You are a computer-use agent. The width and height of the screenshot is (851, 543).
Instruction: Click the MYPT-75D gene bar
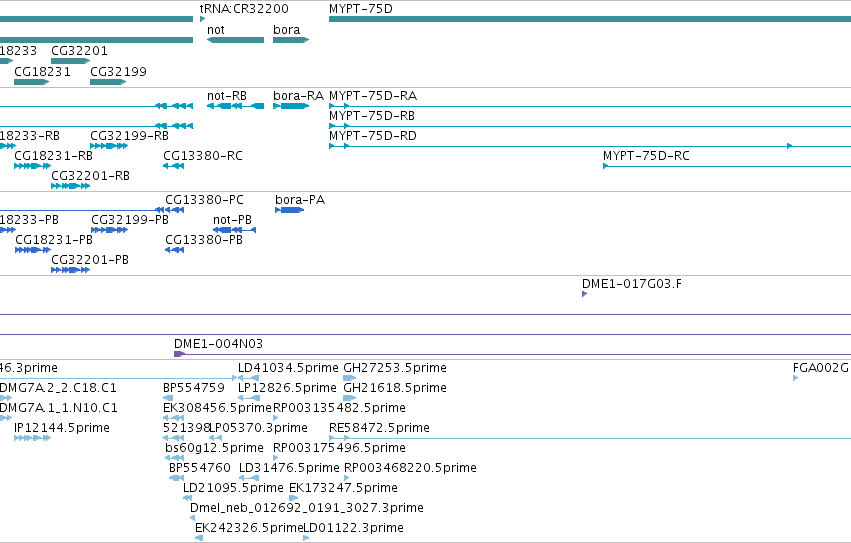pyautogui.click(x=590, y=19)
